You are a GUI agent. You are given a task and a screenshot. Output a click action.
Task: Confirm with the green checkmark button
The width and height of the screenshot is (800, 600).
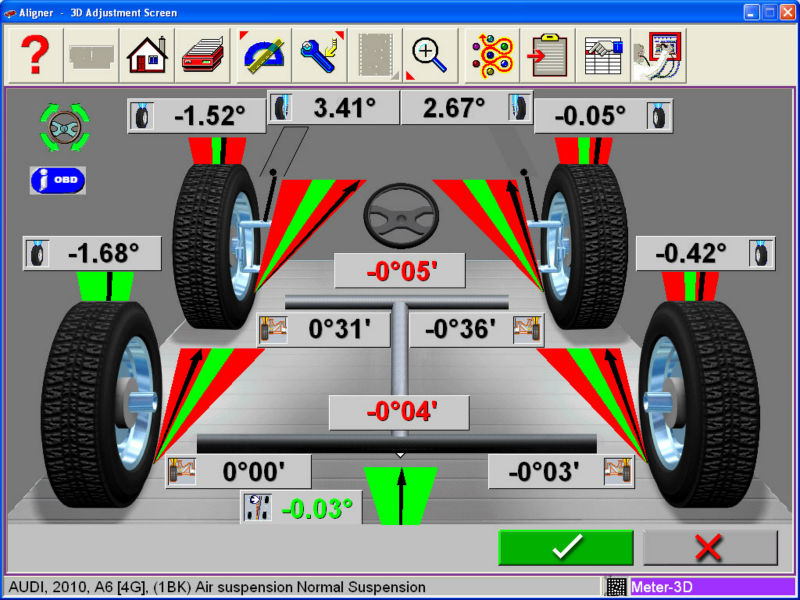pos(566,547)
